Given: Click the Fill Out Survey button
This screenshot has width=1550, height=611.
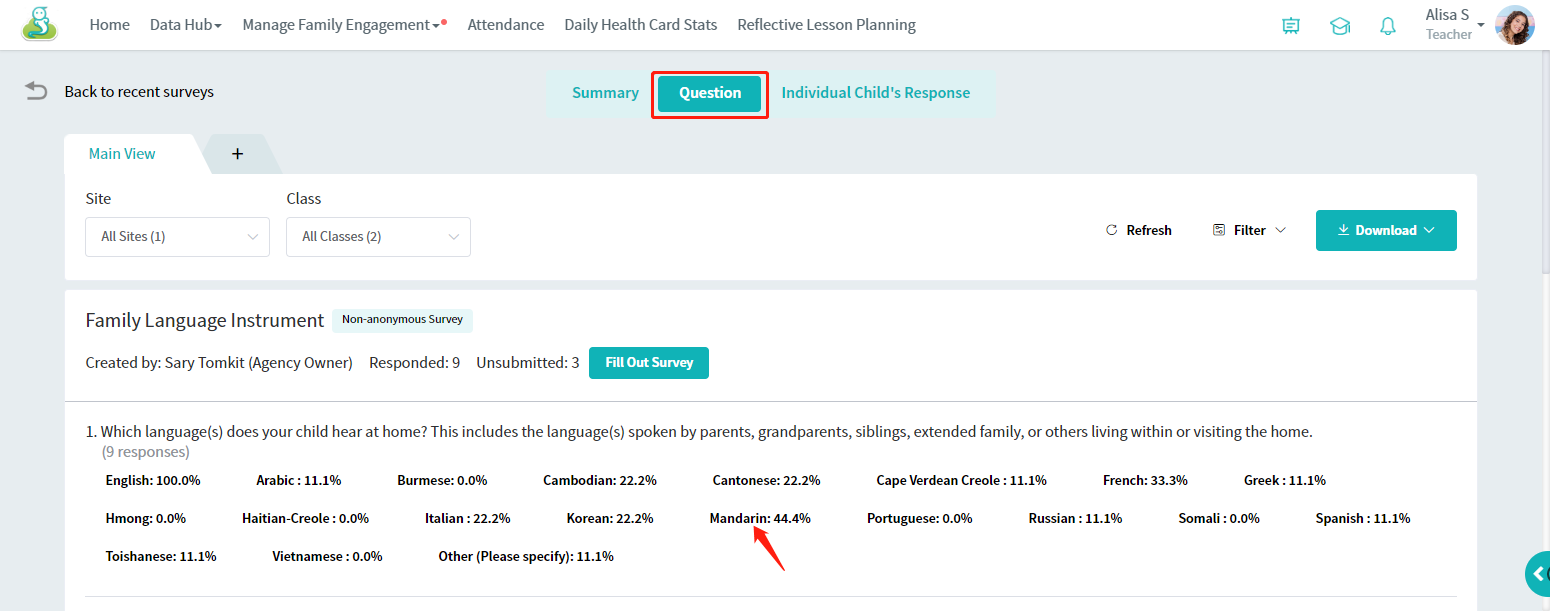Looking at the screenshot, I should click(649, 363).
